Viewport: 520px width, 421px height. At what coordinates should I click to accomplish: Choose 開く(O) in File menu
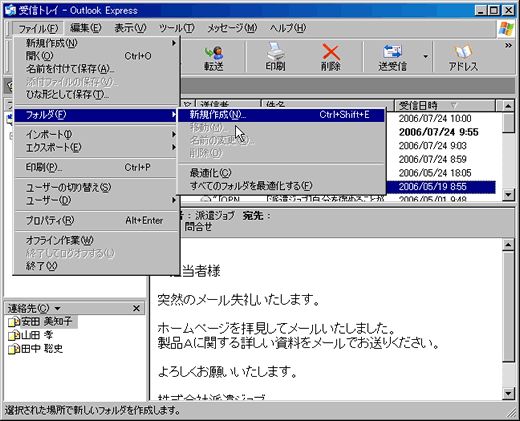click(96, 56)
